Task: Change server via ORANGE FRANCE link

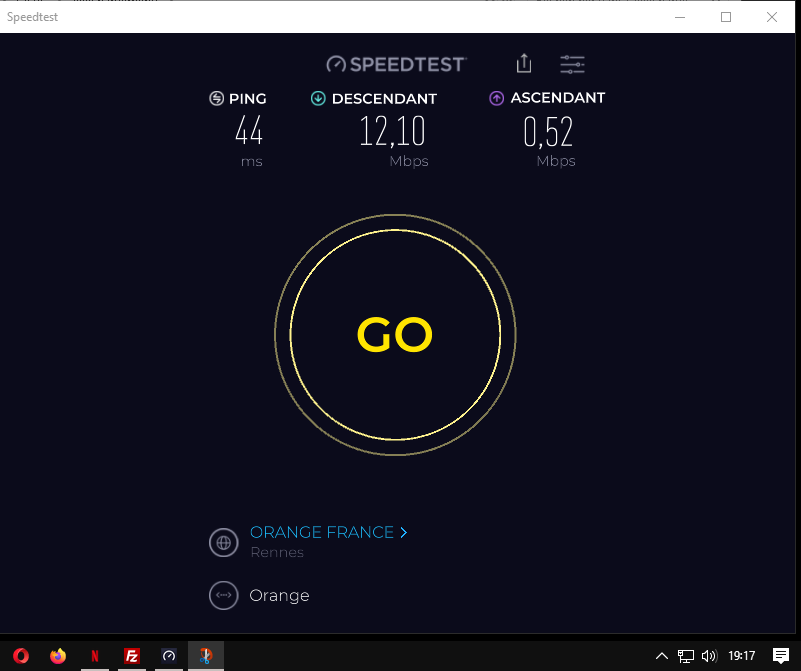Action: pyautogui.click(x=322, y=532)
